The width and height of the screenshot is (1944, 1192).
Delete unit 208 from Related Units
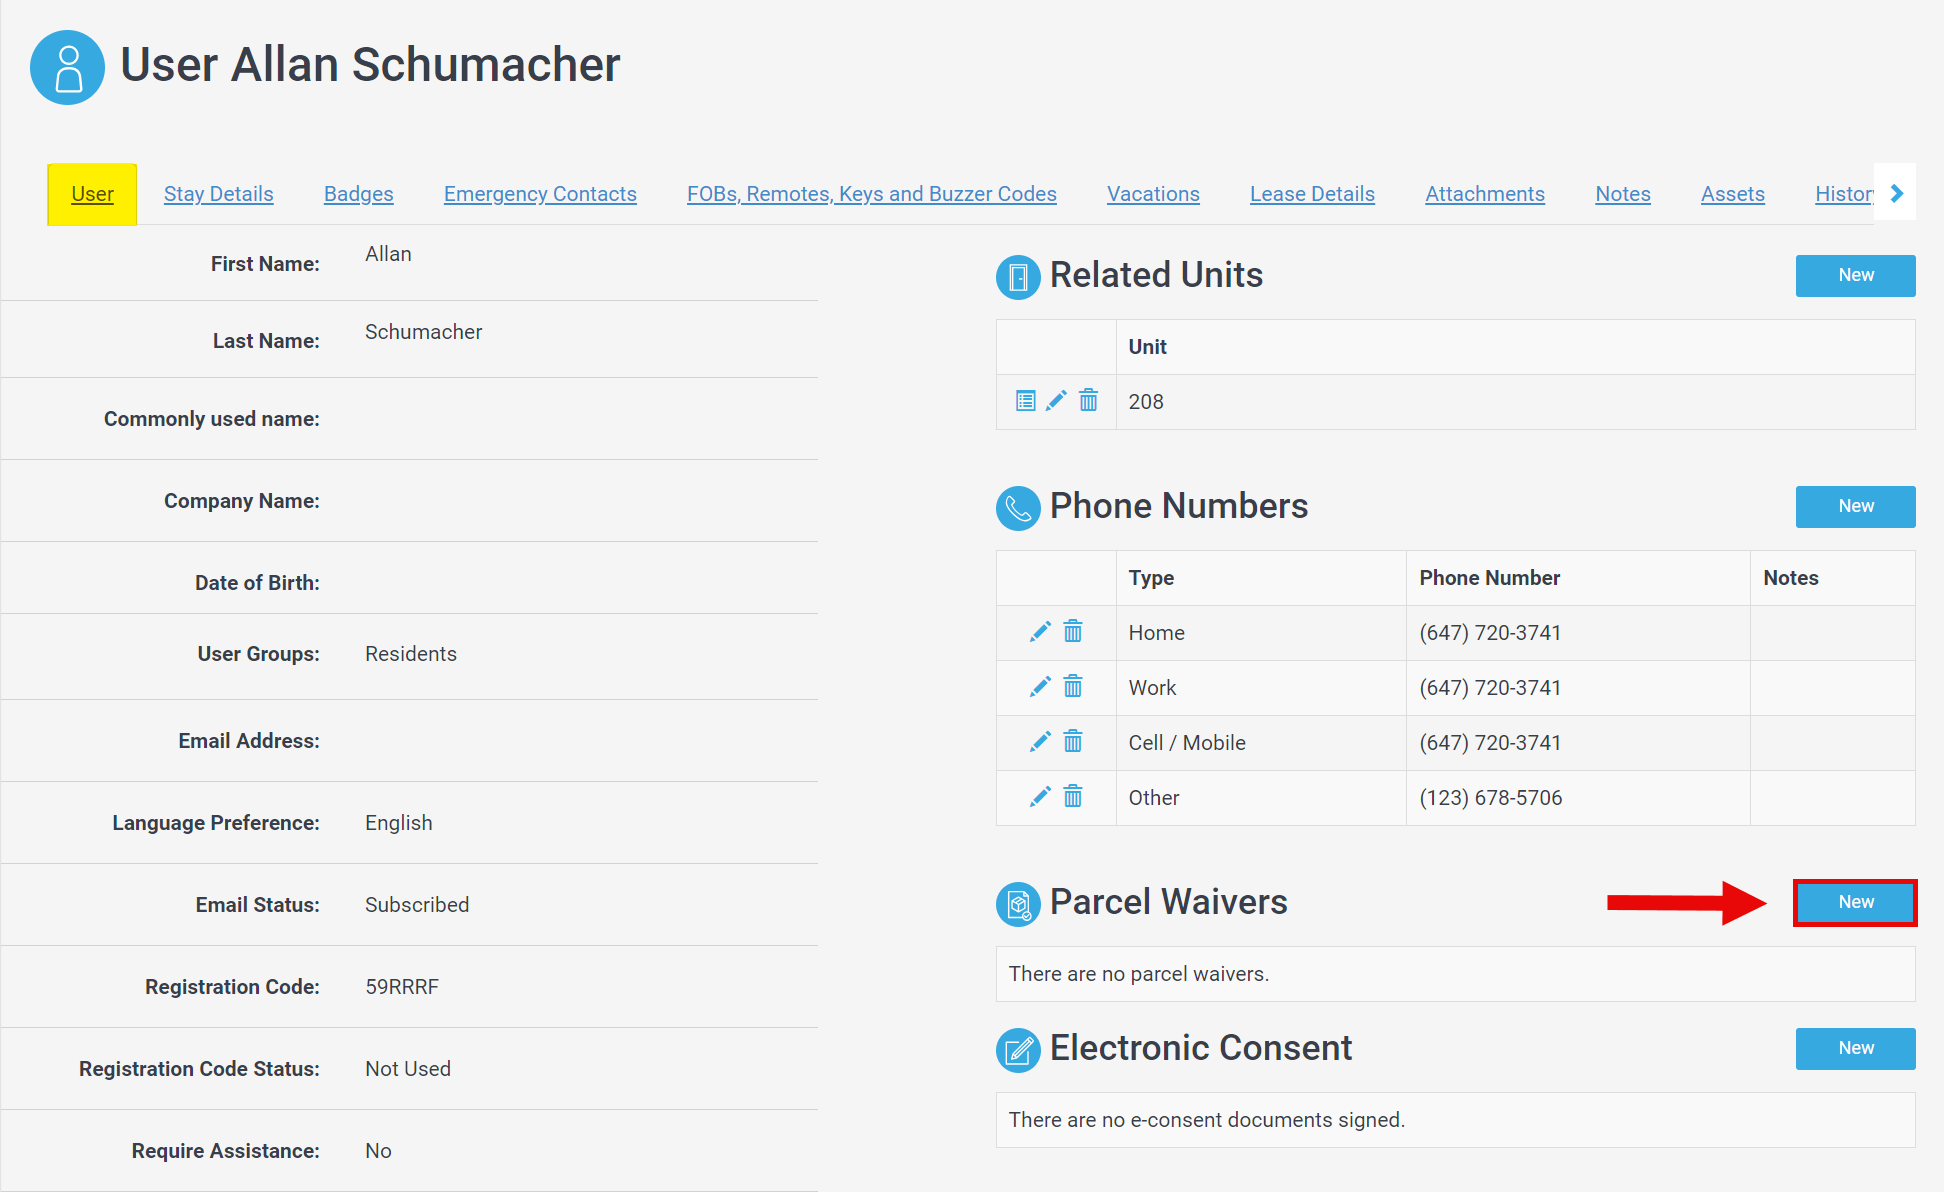pyautogui.click(x=1088, y=401)
